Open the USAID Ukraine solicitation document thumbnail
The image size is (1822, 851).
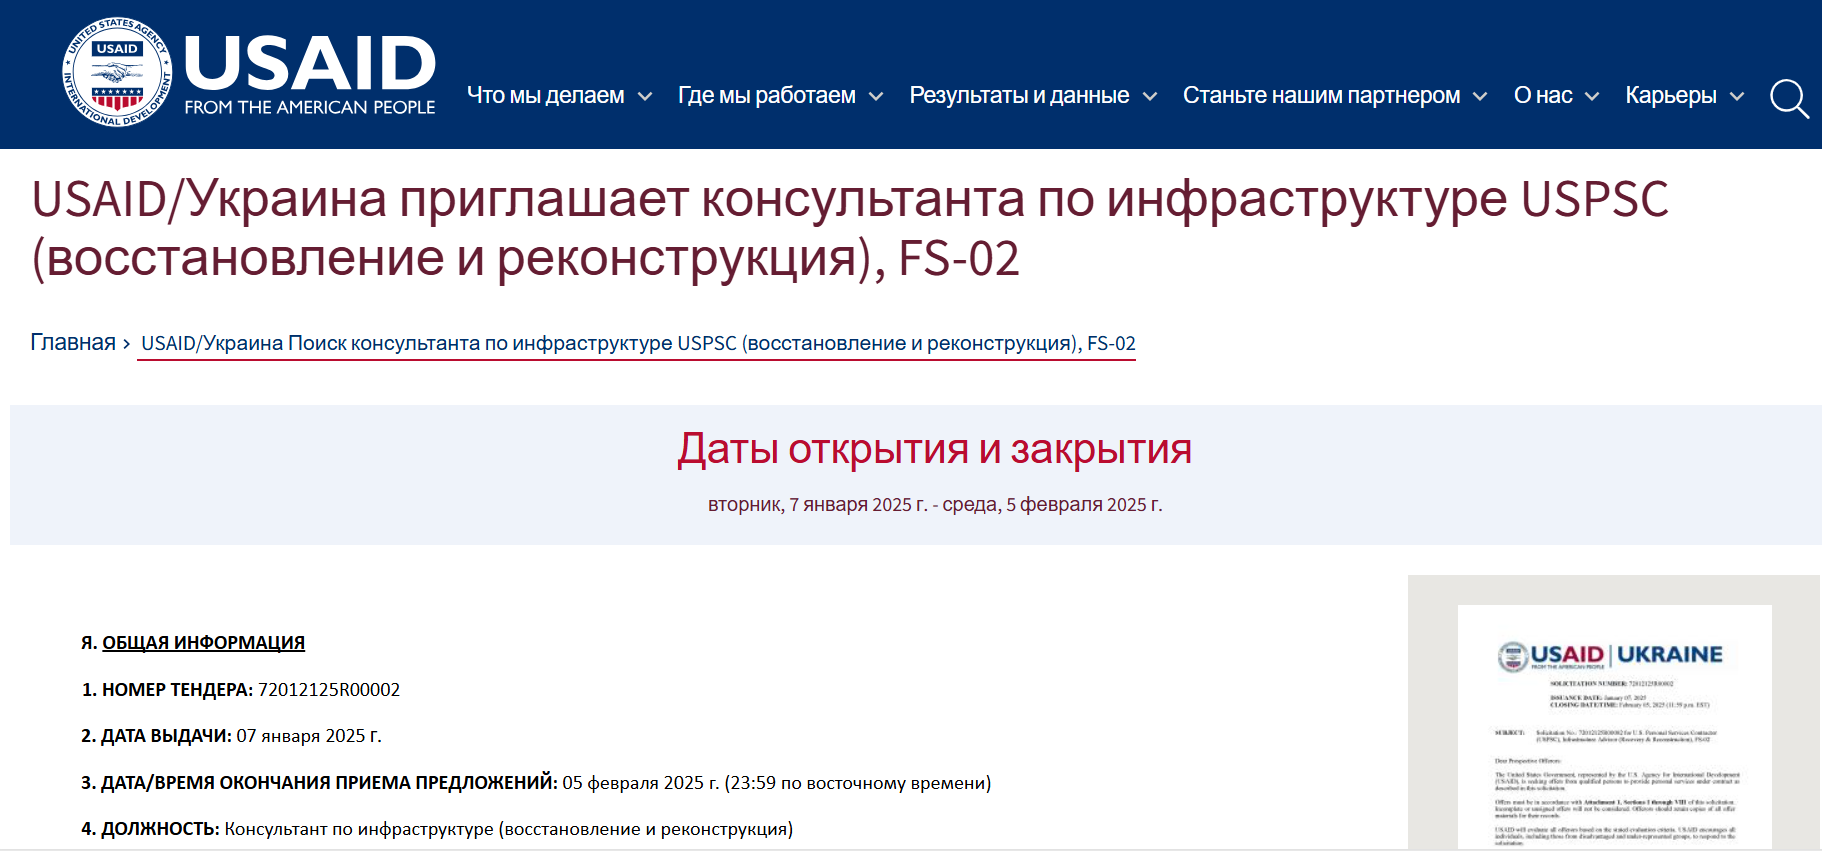(1614, 726)
